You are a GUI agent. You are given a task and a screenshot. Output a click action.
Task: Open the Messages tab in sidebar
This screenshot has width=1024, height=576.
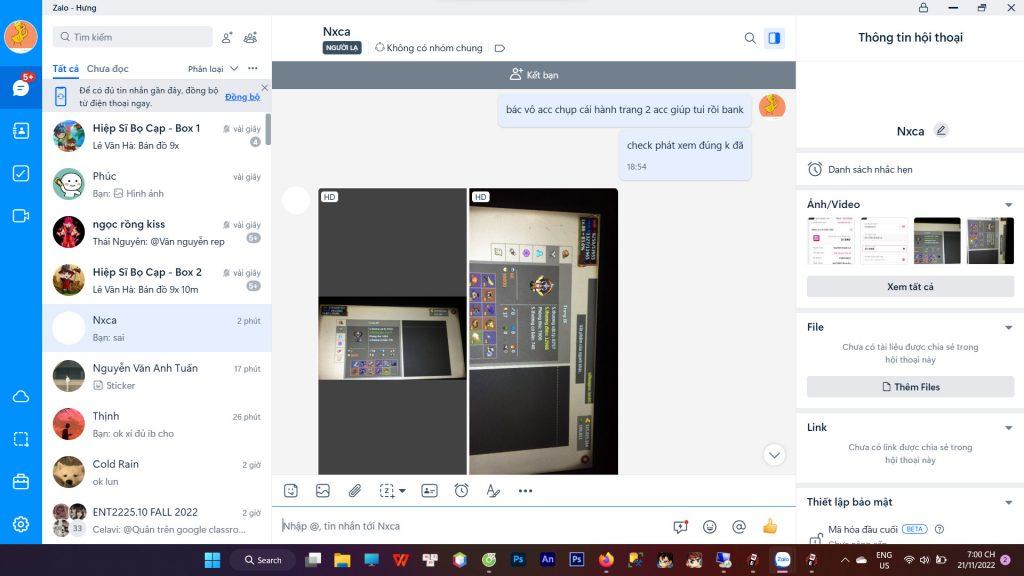(20, 88)
